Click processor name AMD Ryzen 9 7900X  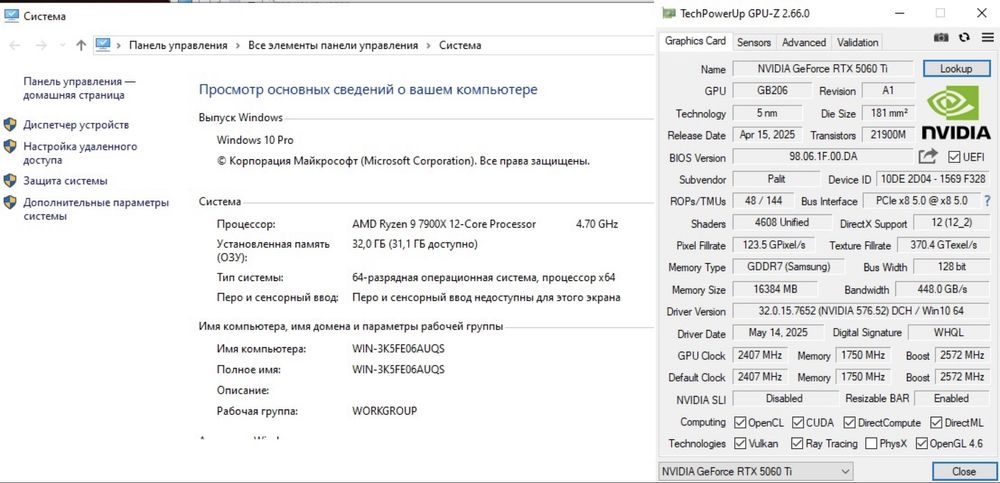point(445,225)
